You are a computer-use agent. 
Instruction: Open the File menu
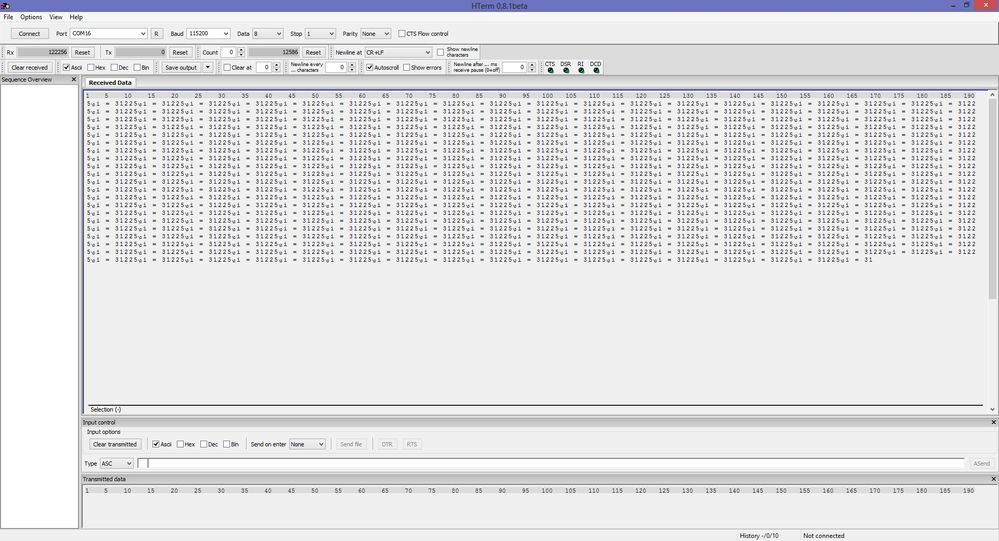8,17
